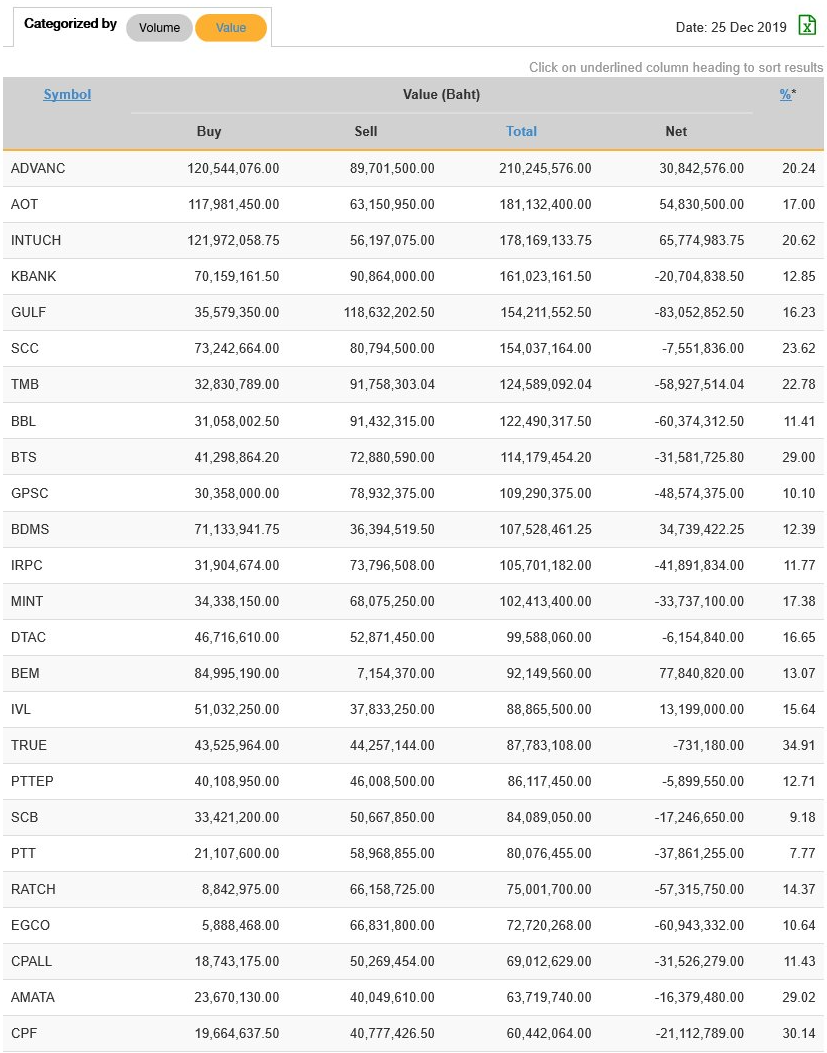Select CPALL in the table

(x=32, y=961)
